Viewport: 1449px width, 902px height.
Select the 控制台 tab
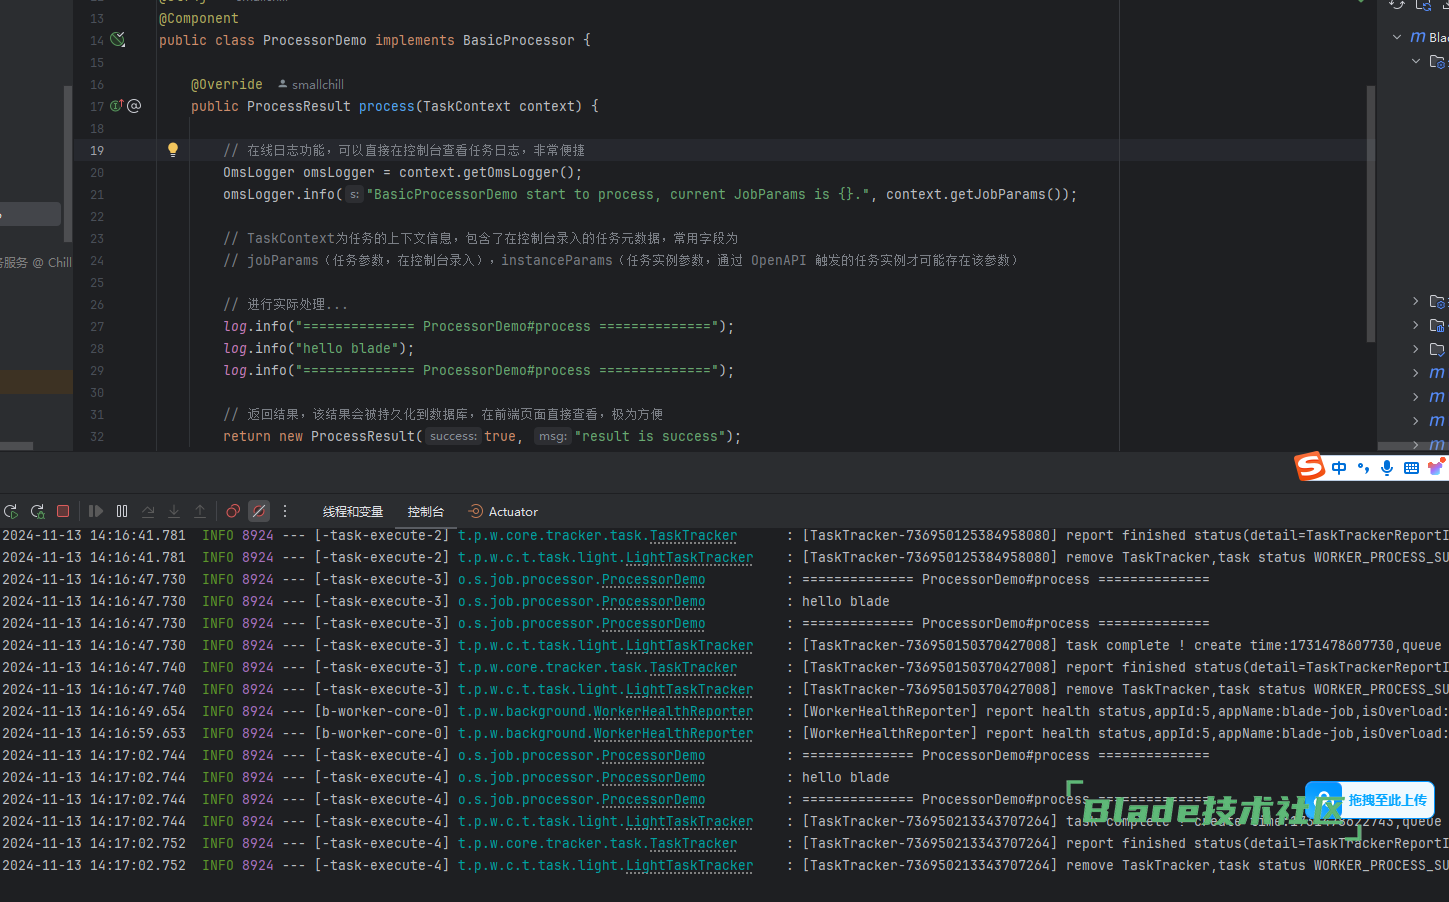click(x=426, y=511)
